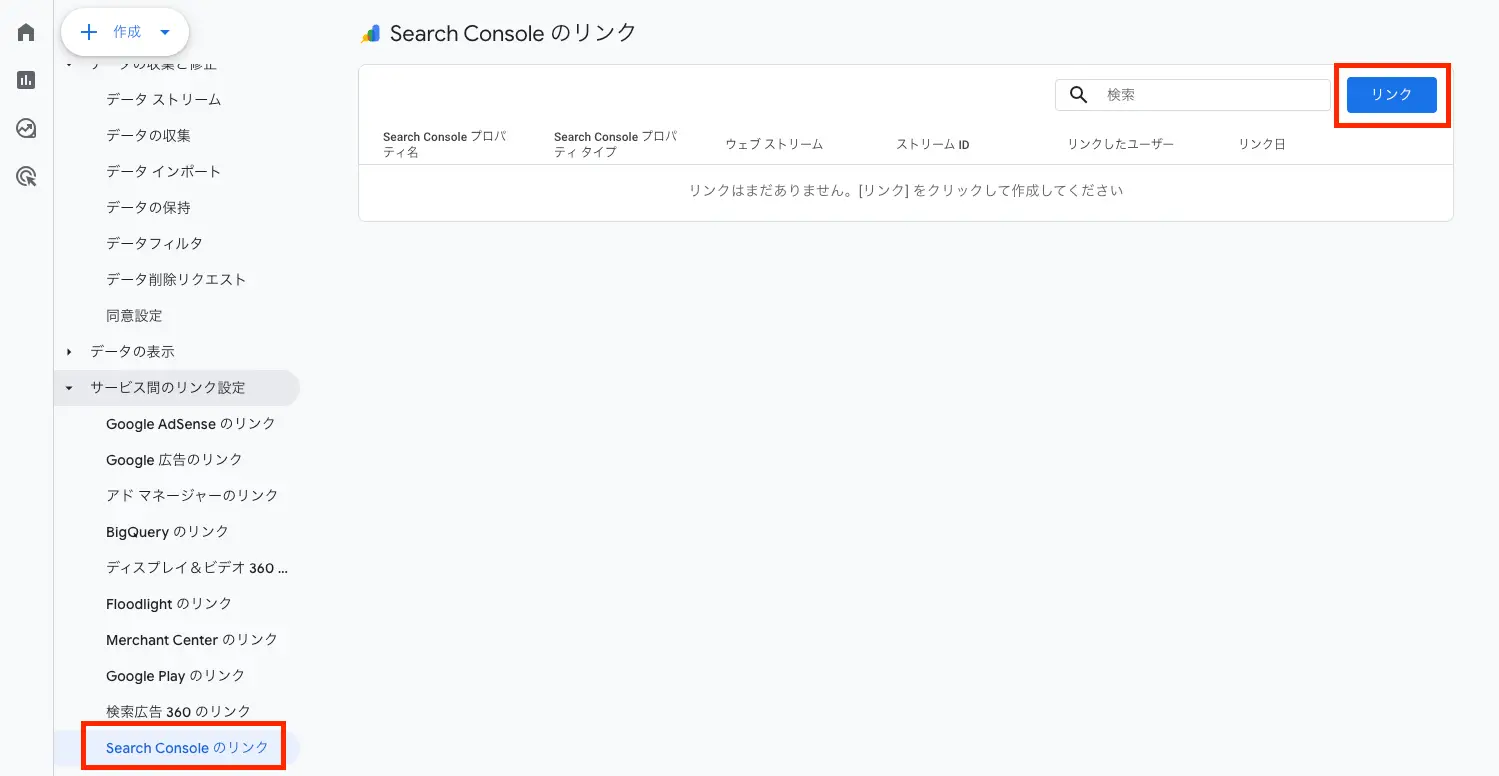Click the magnifier icon in search box

pos(1078,95)
